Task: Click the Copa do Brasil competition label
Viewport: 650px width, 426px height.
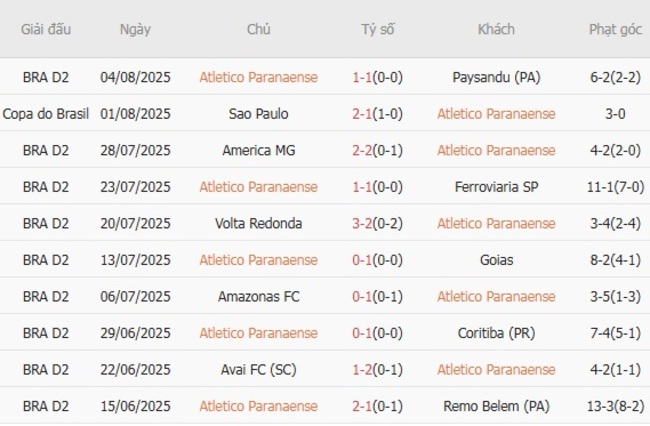Action: pyautogui.click(x=46, y=114)
